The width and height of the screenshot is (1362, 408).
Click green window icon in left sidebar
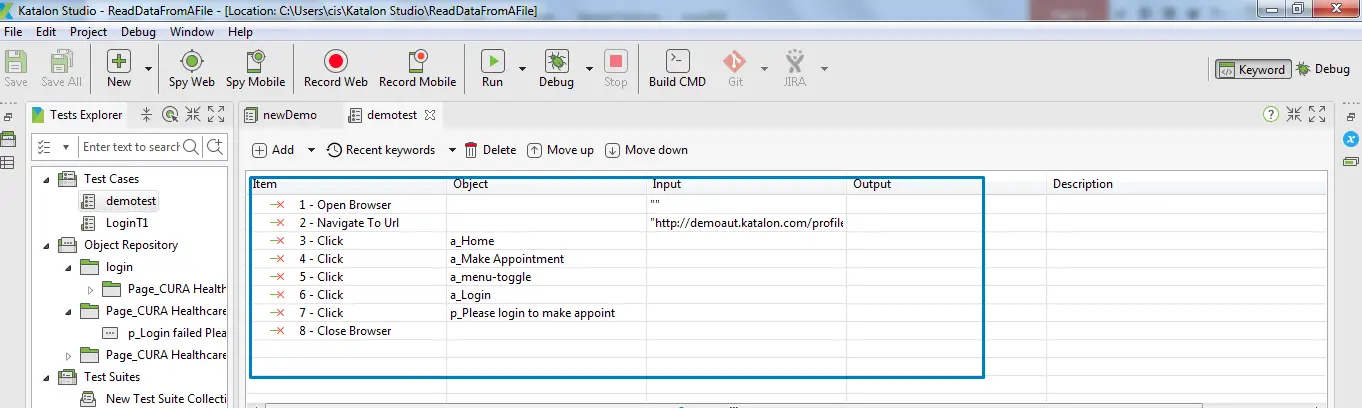pyautogui.click(x=8, y=139)
